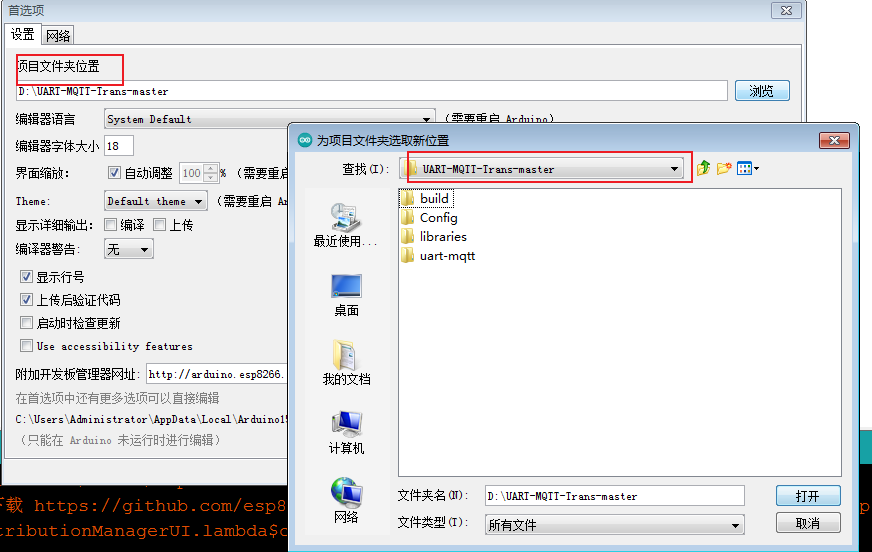This screenshot has height=552, width=872.
Task: Open Network location in sidebar
Action: 346,499
